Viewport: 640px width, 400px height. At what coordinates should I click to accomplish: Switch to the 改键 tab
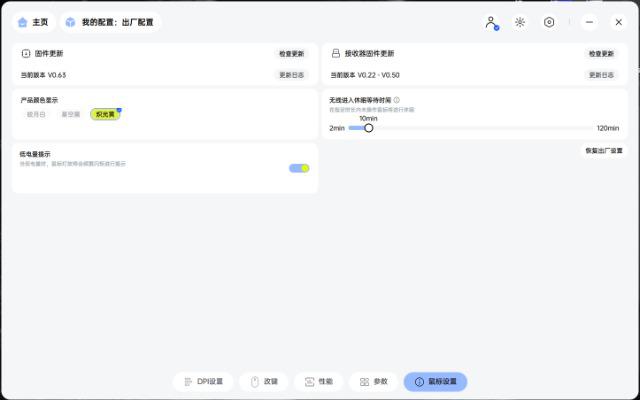tap(264, 382)
